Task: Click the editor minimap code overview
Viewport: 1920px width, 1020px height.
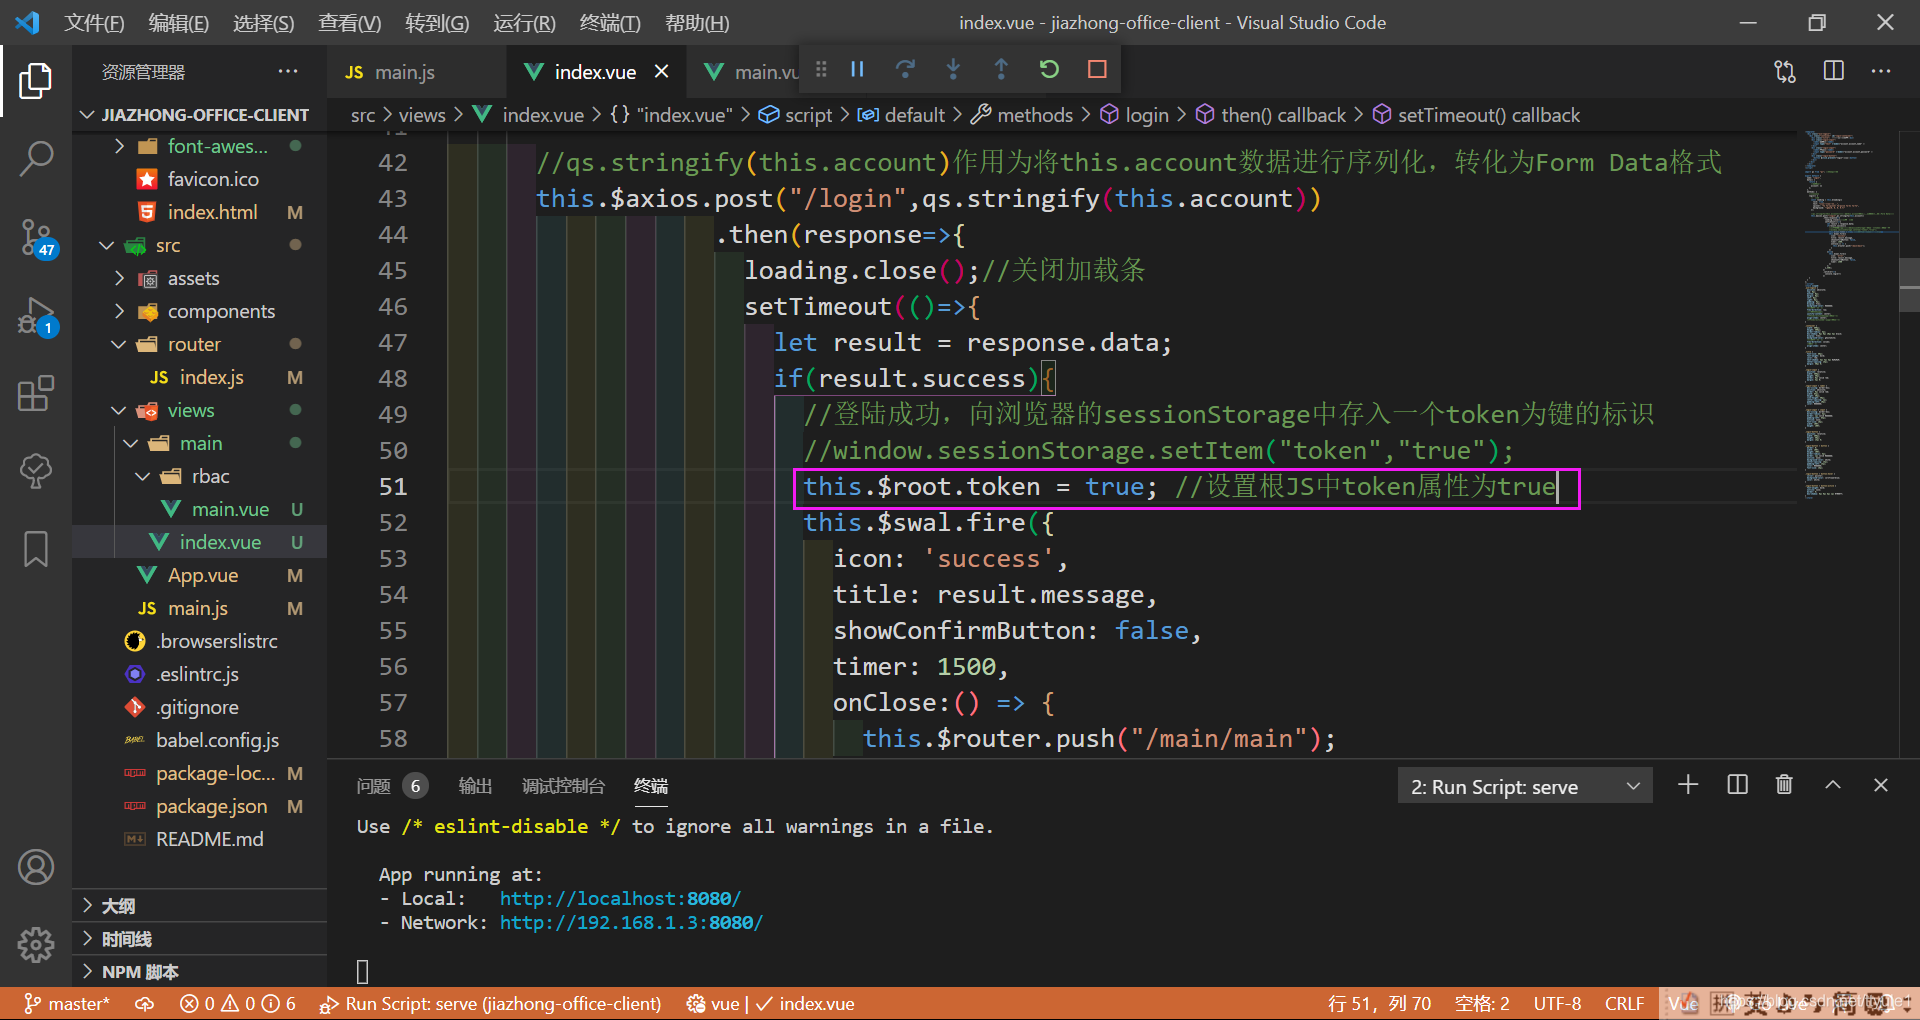Action: click(1848, 315)
